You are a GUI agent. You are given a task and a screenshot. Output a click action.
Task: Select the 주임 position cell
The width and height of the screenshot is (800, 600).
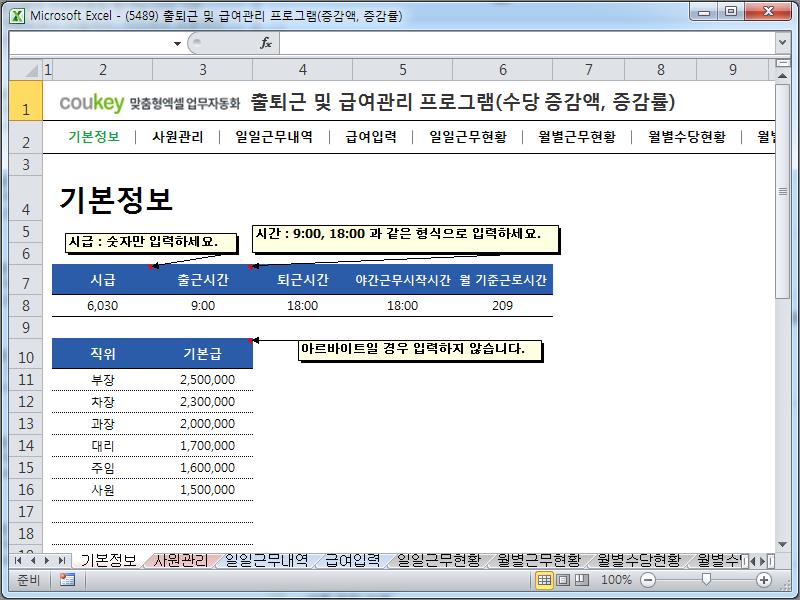103,467
